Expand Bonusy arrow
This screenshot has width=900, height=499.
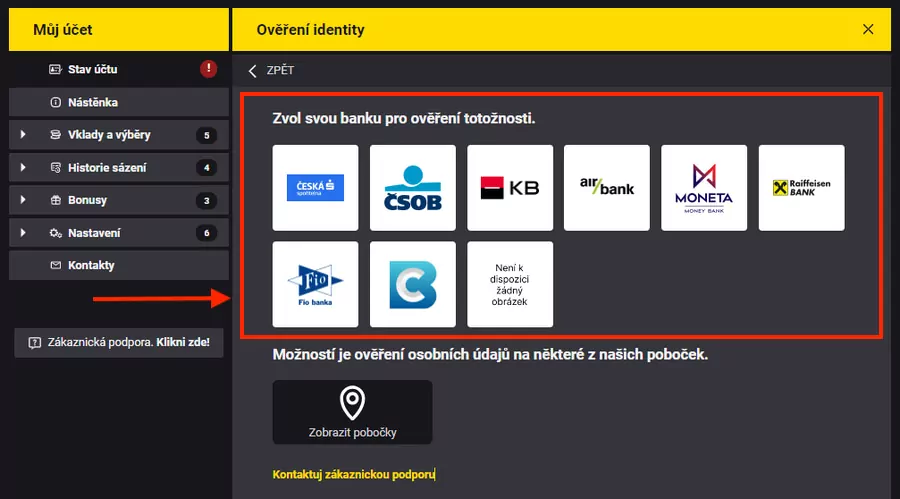tap(23, 200)
